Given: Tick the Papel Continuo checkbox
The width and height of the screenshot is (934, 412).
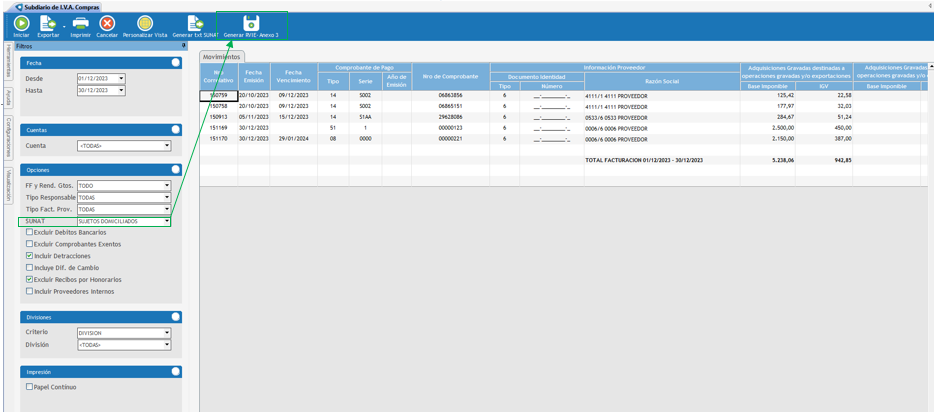Looking at the screenshot, I should (29, 387).
